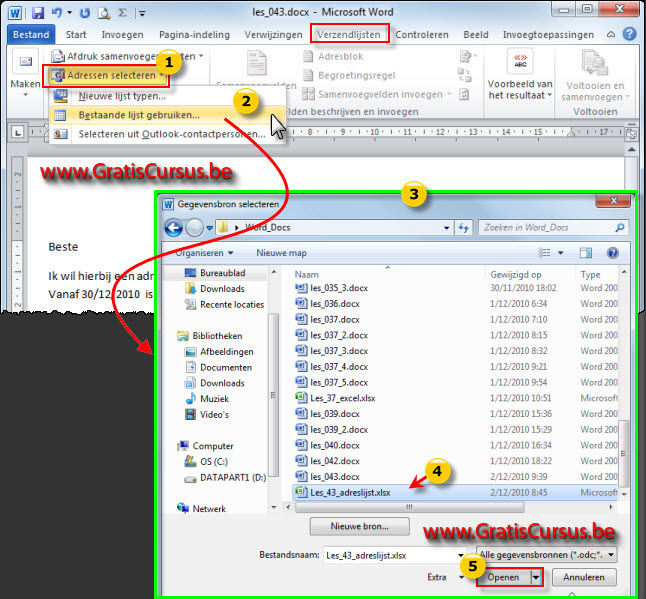This screenshot has height=599, width=646.
Task: Click the Undo icon in quick access toolbar
Action: point(56,13)
